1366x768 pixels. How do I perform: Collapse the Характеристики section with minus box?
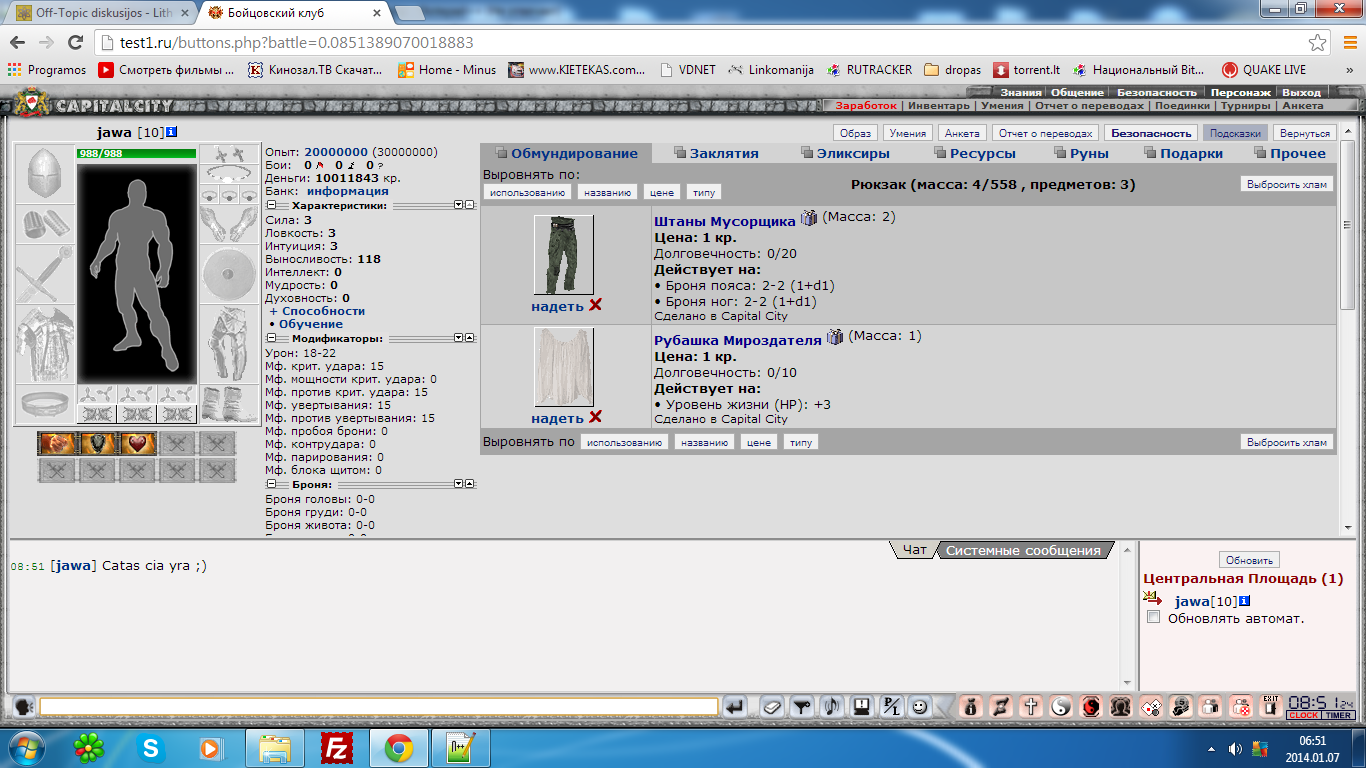[271, 205]
